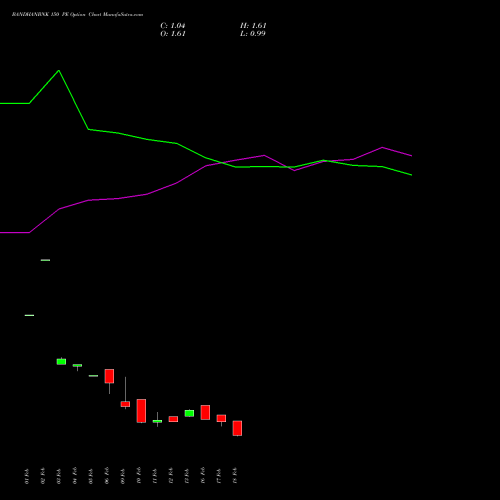Select the low value 'L: 0.99'
This screenshot has width=500, height=500.
coord(253,34)
